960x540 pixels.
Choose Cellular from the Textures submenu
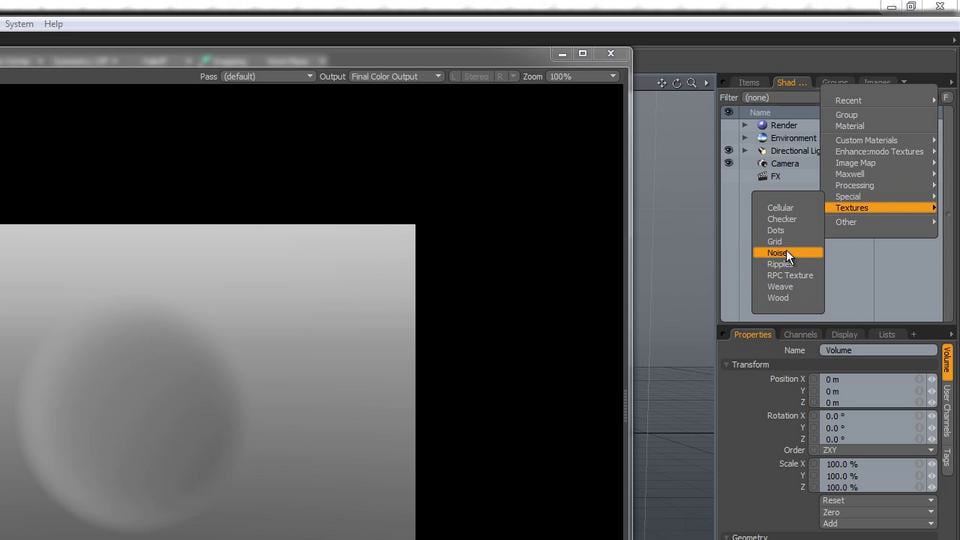pos(787,208)
